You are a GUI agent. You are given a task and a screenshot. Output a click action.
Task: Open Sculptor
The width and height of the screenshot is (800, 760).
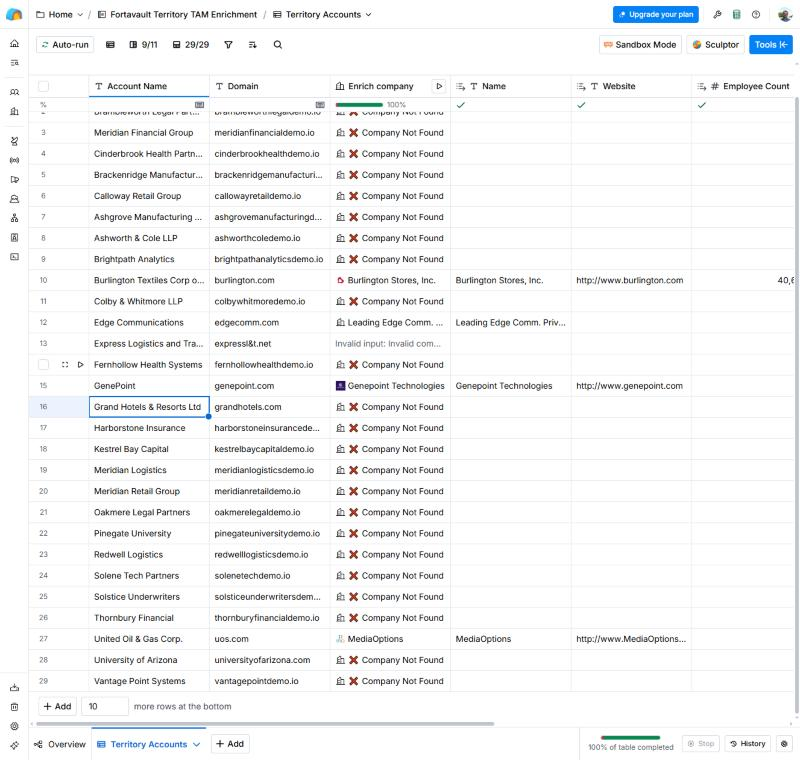click(715, 45)
